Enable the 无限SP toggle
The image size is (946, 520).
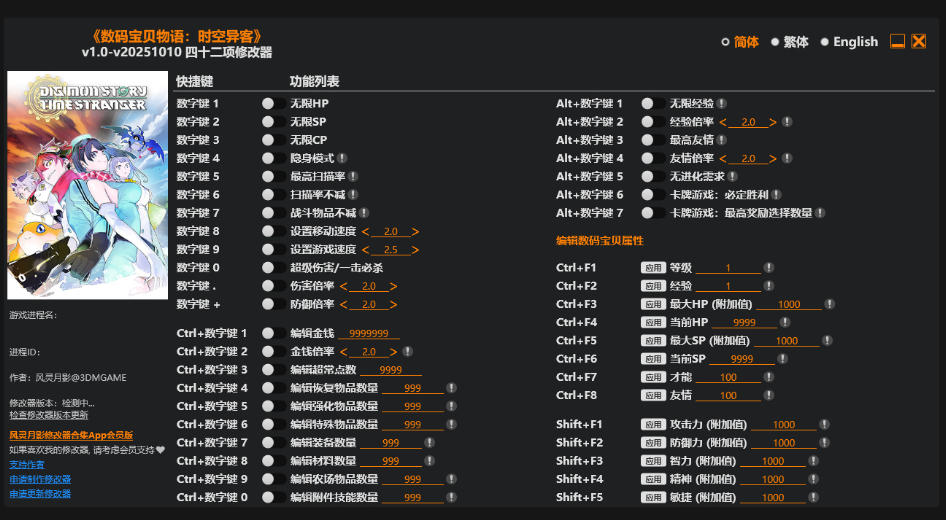[x=273, y=121]
